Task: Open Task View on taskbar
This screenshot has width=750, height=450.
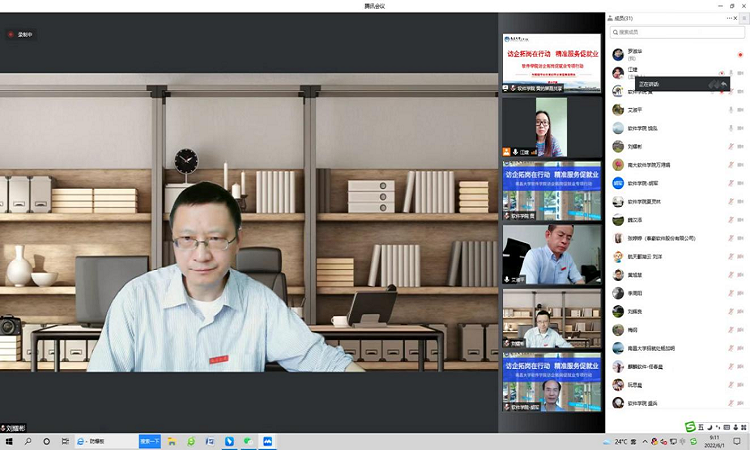Action: tap(65, 441)
